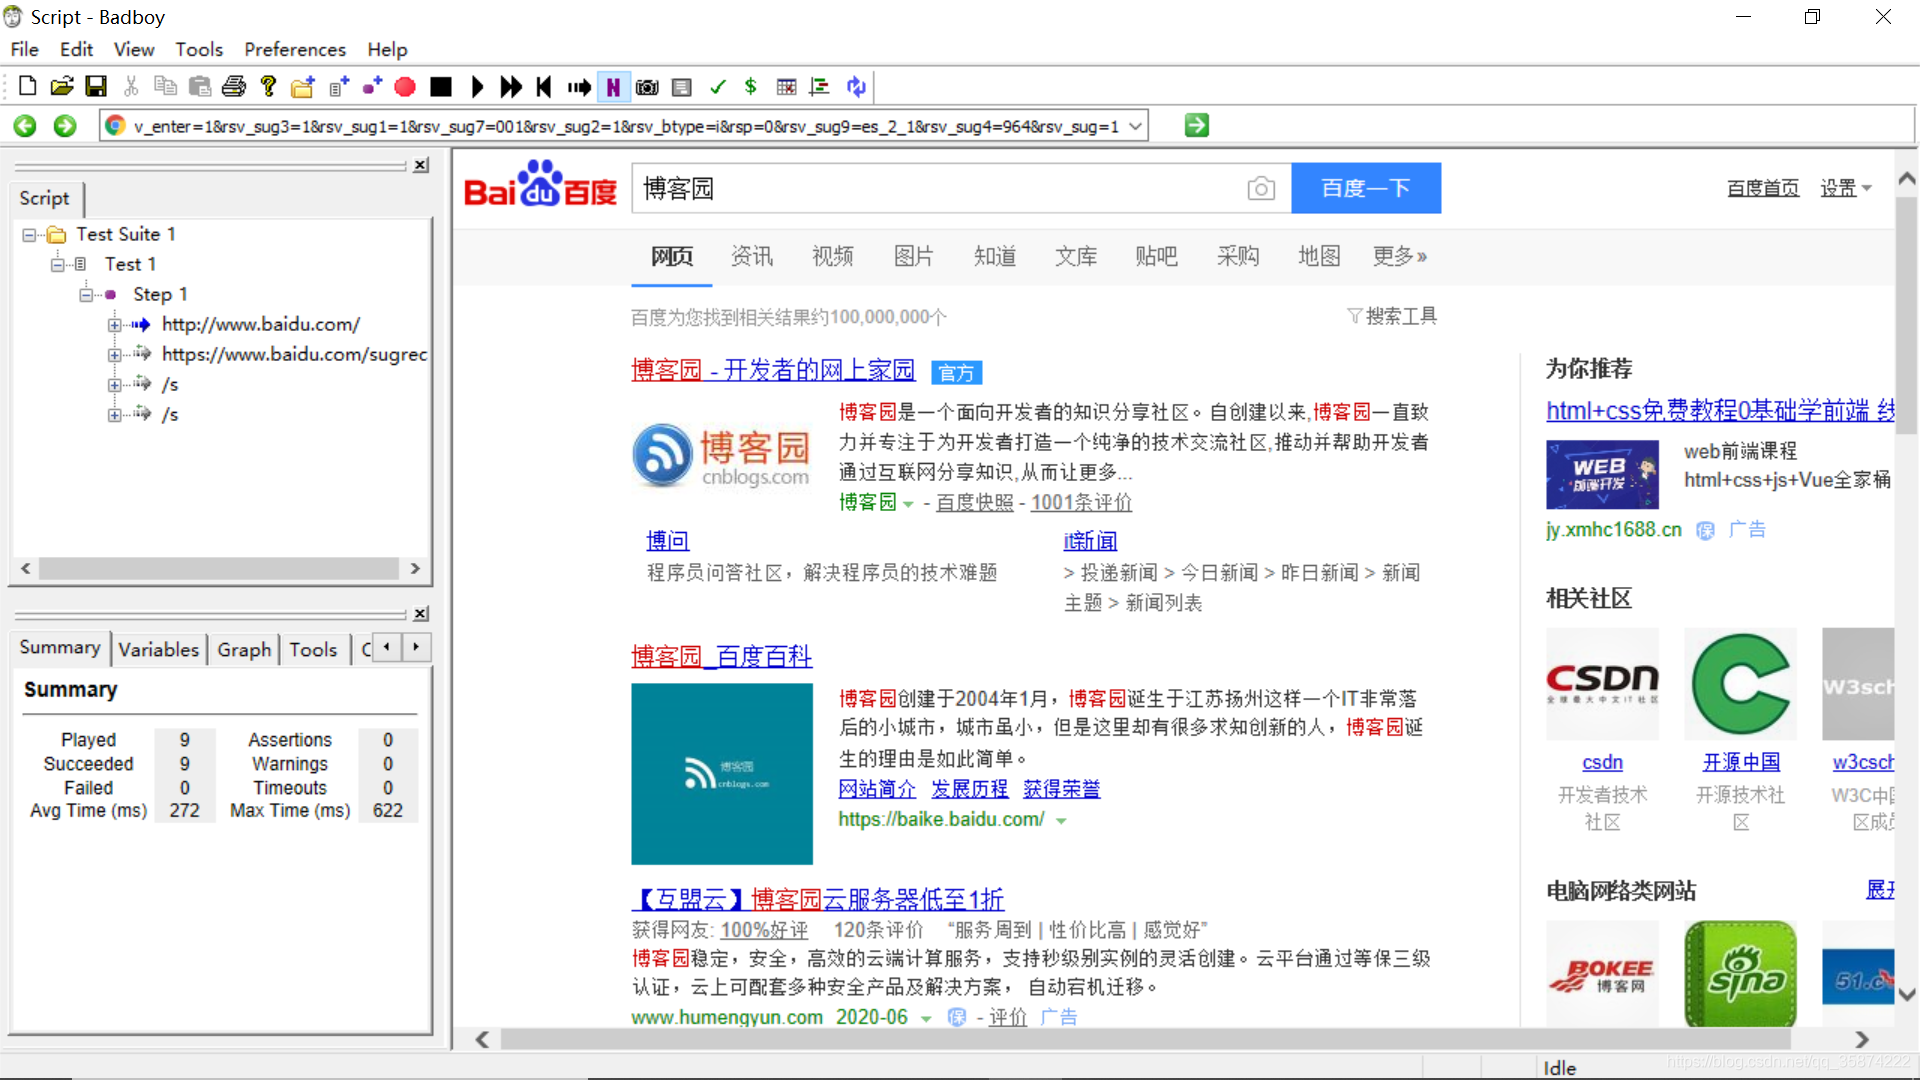Screen dimensions: 1920x1080
Task: Open the Preferences menu
Action: (295, 49)
